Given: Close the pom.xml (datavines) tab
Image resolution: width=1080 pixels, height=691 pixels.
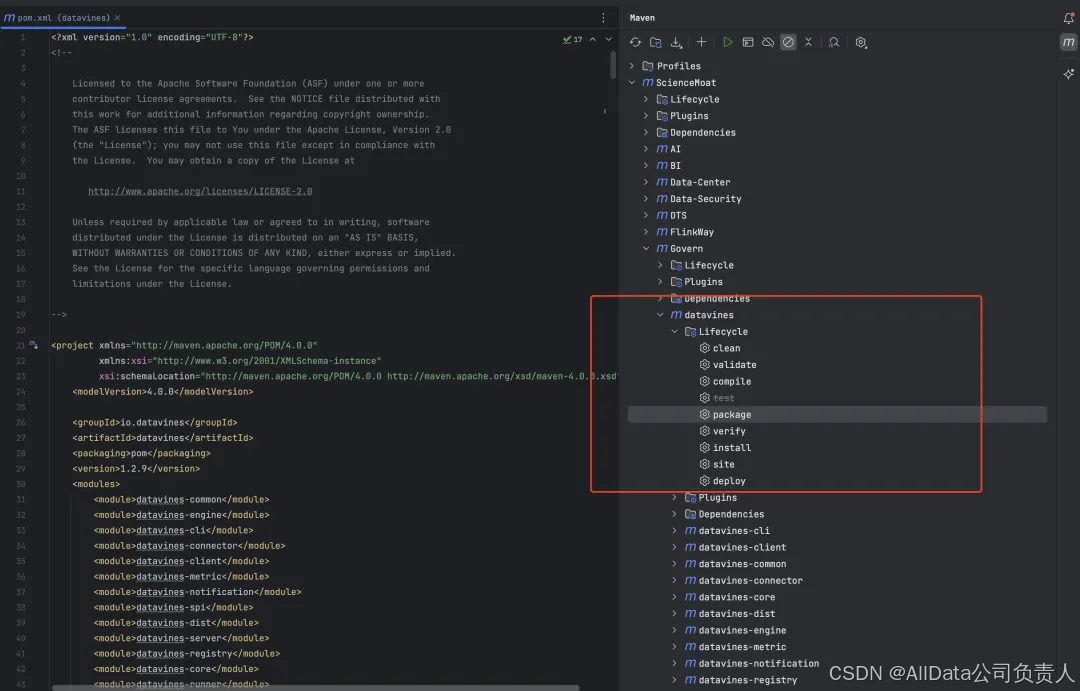Looking at the screenshot, I should pyautogui.click(x=117, y=18).
